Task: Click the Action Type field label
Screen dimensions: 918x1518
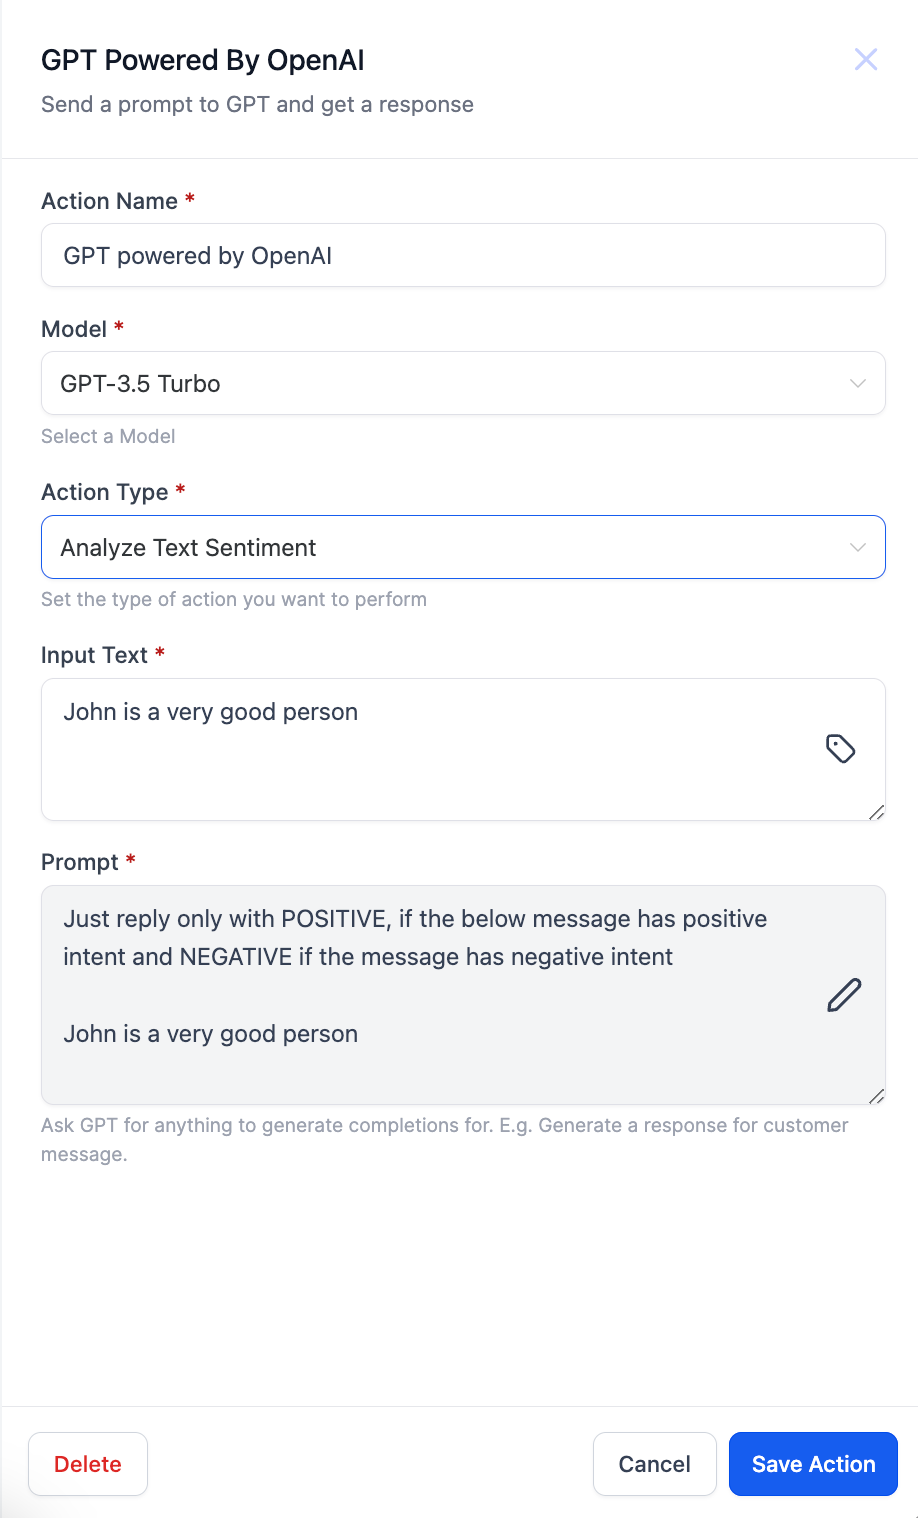Action: (x=104, y=492)
